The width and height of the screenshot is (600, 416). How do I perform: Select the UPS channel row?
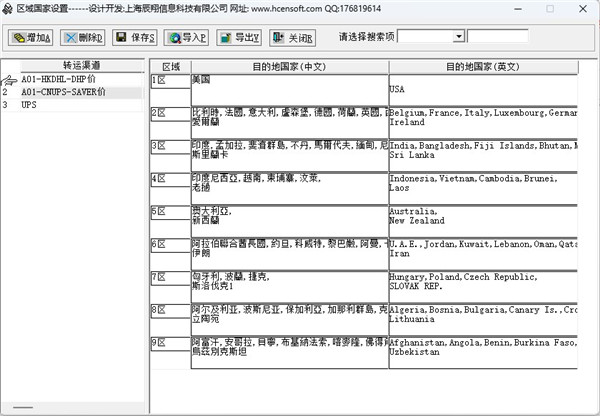(x=29, y=105)
